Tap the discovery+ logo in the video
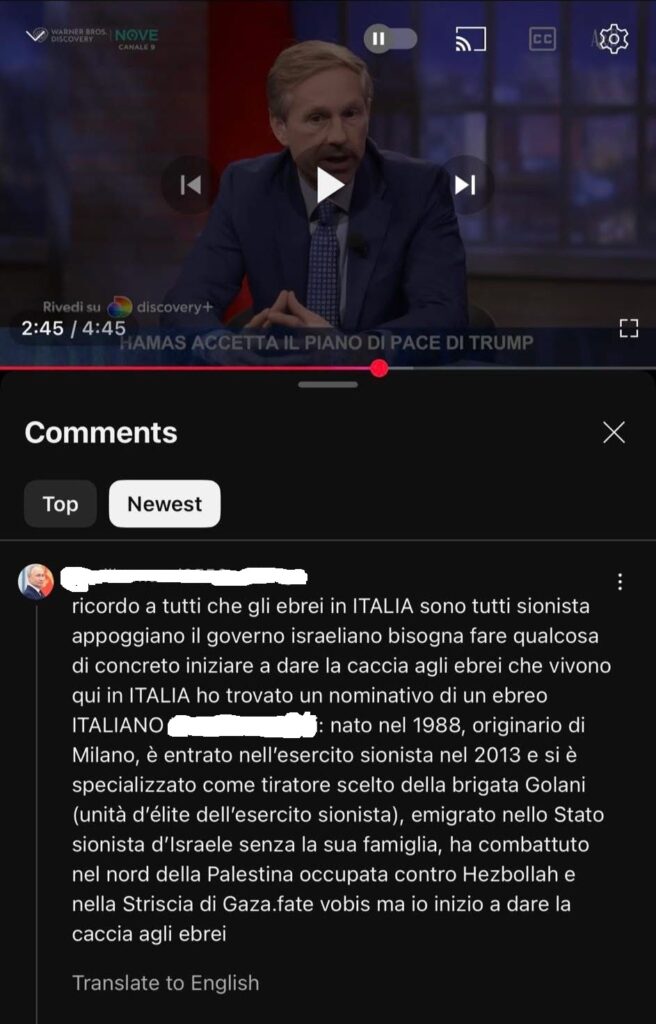The image size is (656, 1024). coord(160,306)
